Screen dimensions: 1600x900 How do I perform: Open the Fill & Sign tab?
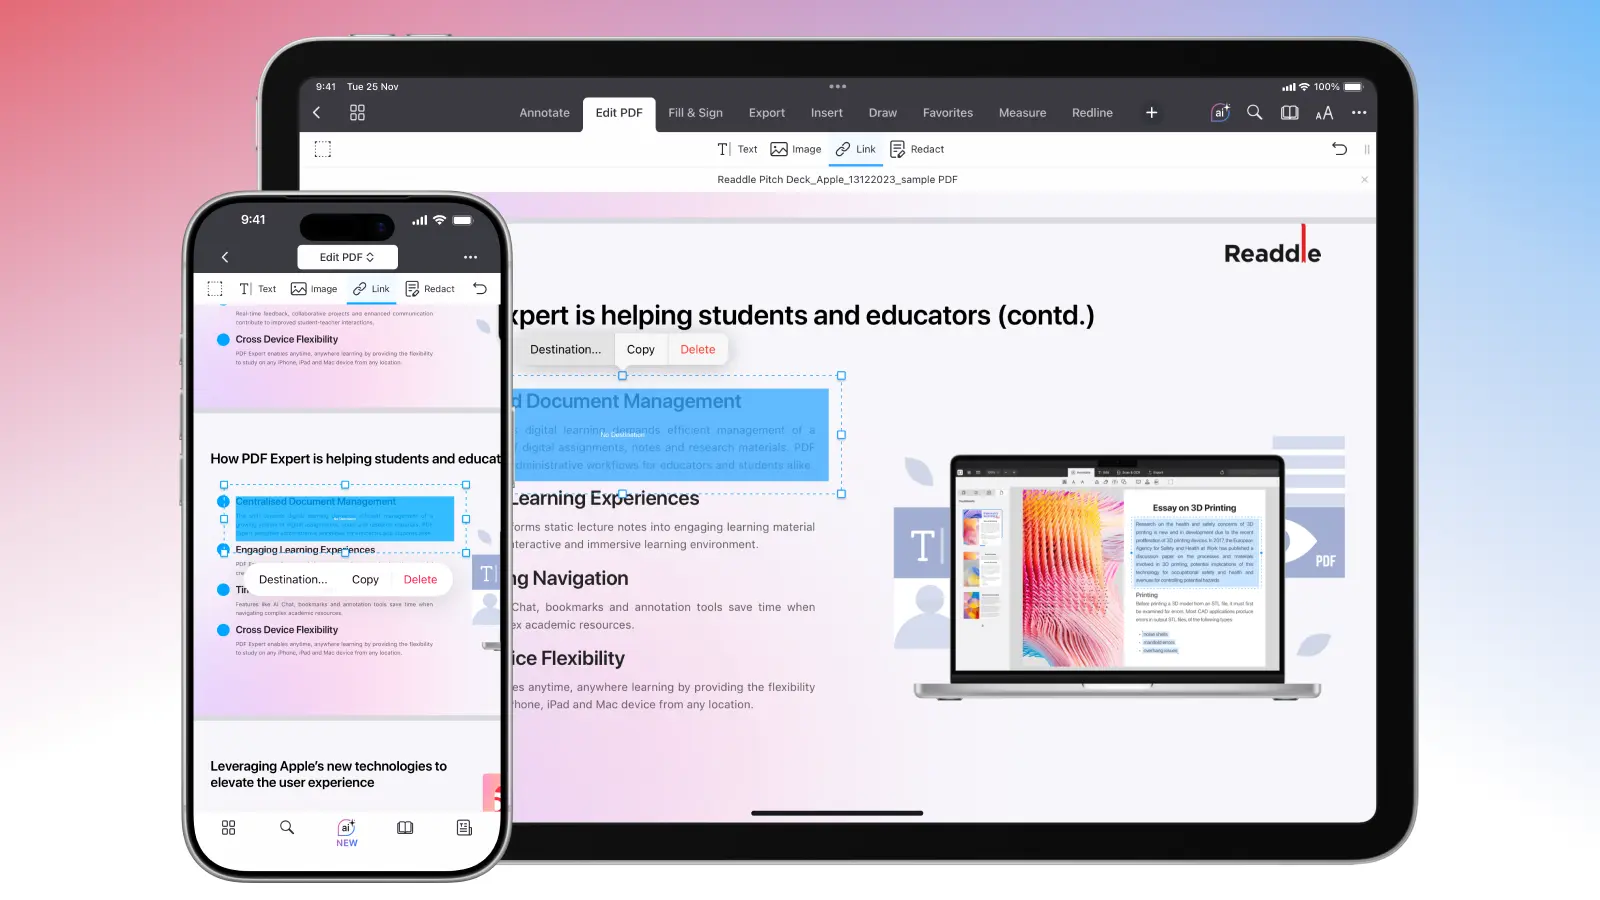point(695,113)
